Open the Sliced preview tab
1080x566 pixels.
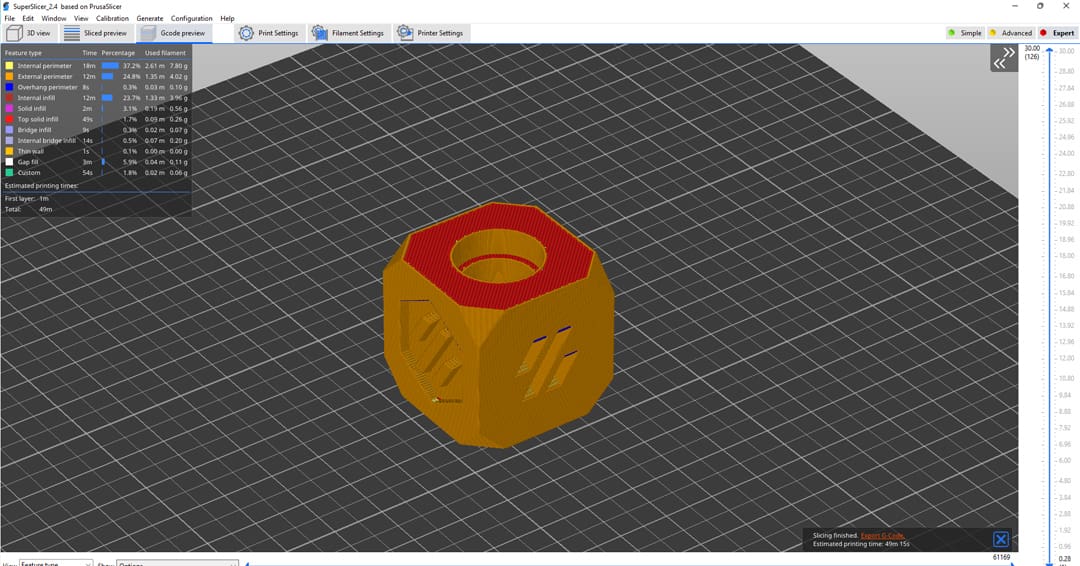(x=96, y=33)
